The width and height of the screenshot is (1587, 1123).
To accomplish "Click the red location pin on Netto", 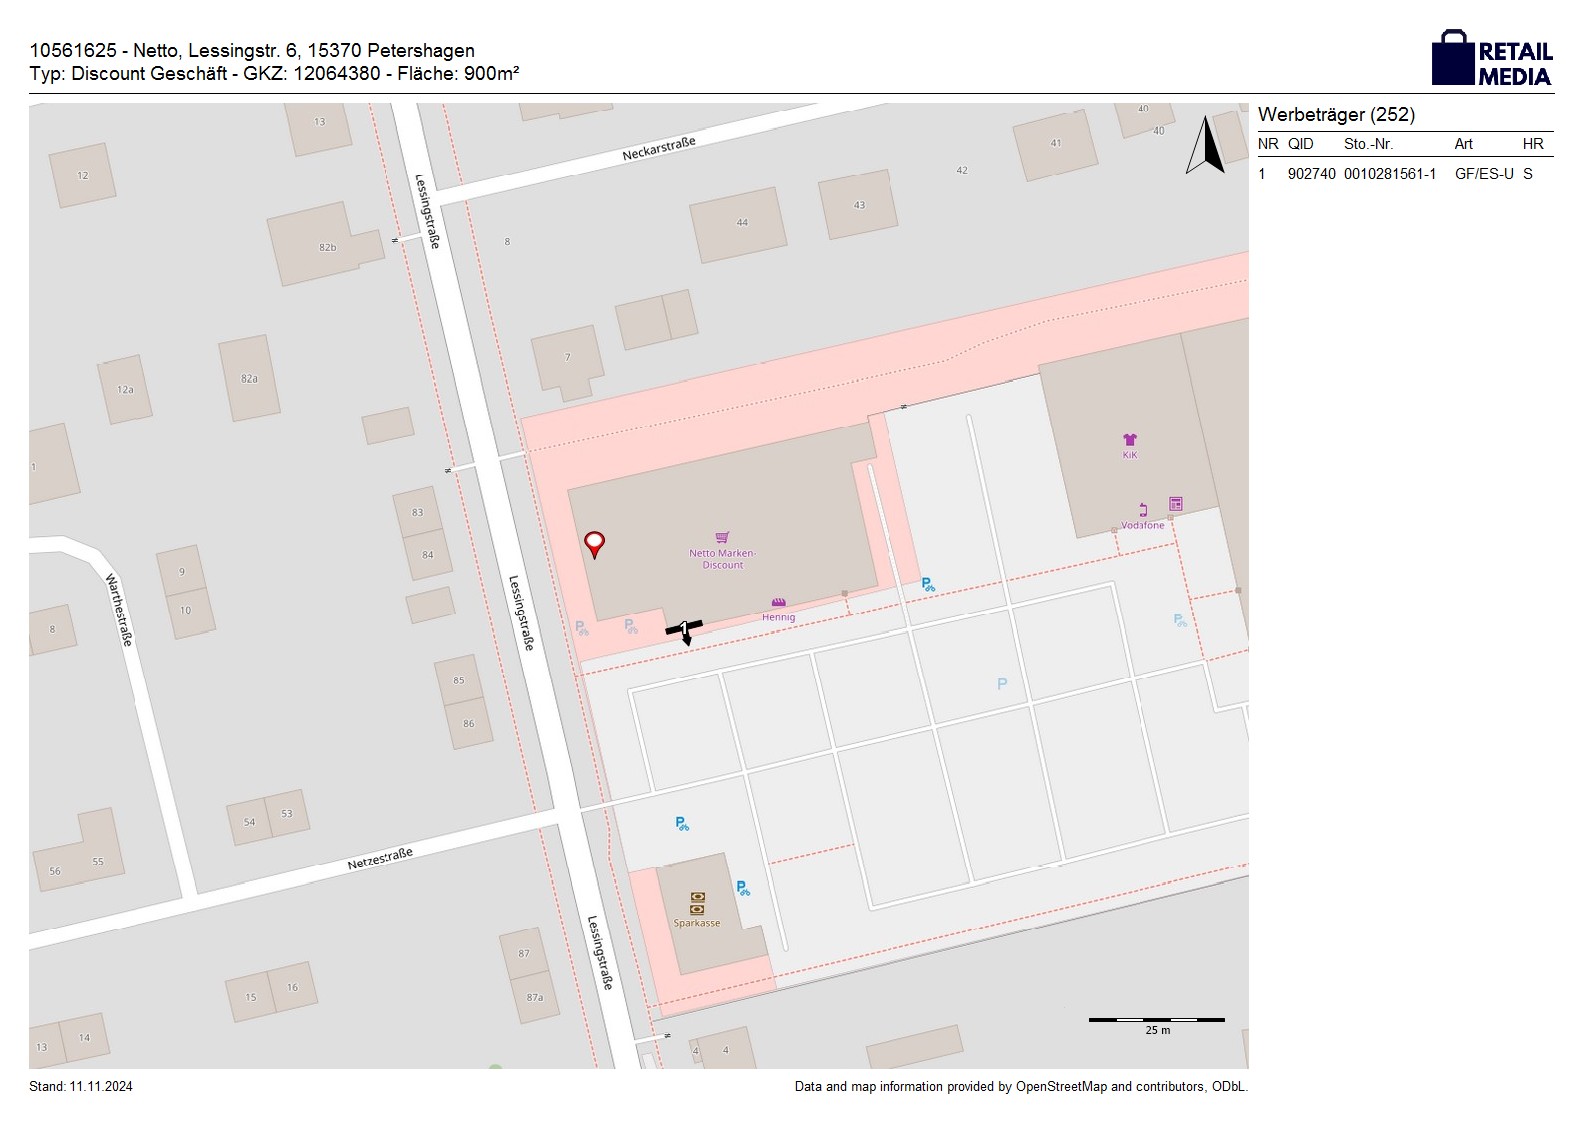I will 594,544.
